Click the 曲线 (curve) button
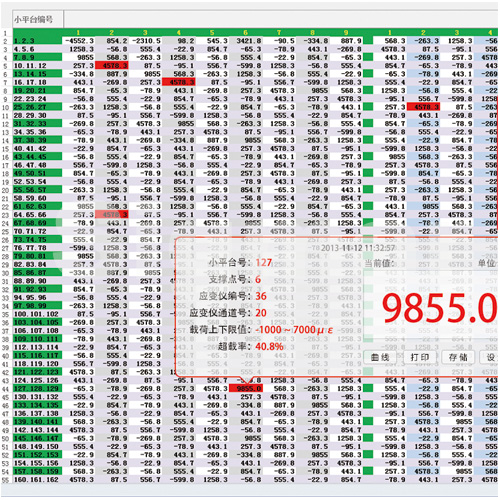 (380, 357)
